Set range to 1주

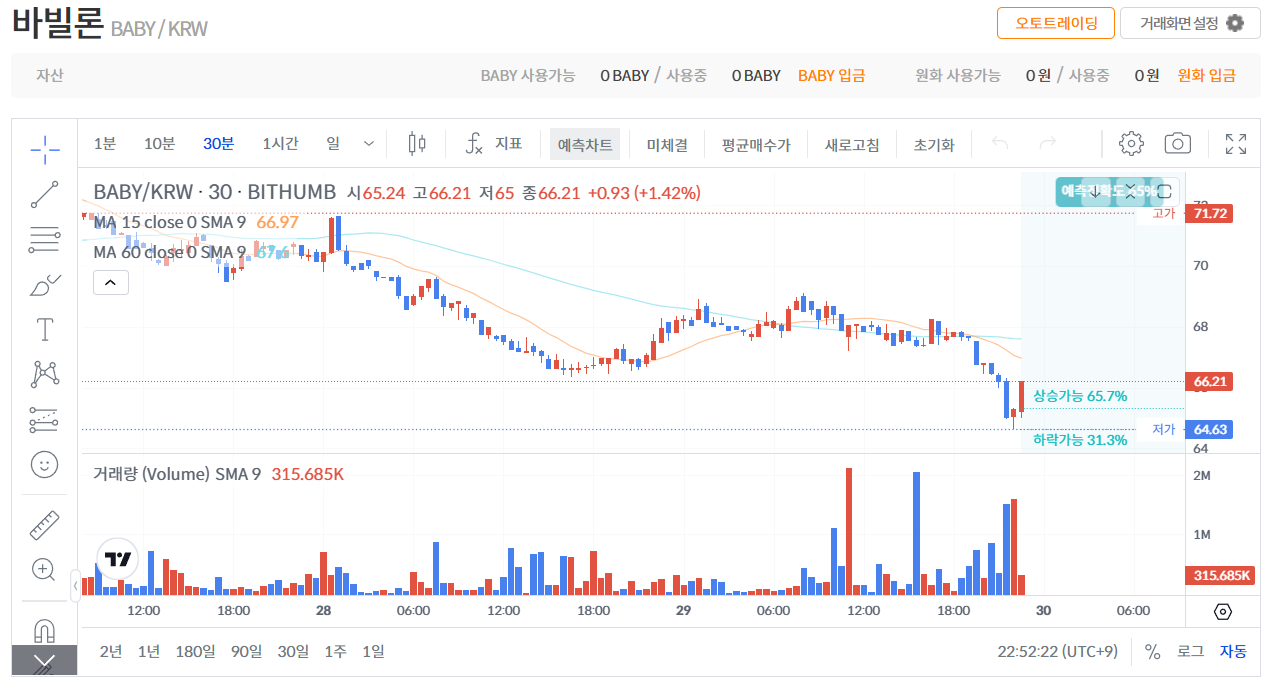pos(336,651)
